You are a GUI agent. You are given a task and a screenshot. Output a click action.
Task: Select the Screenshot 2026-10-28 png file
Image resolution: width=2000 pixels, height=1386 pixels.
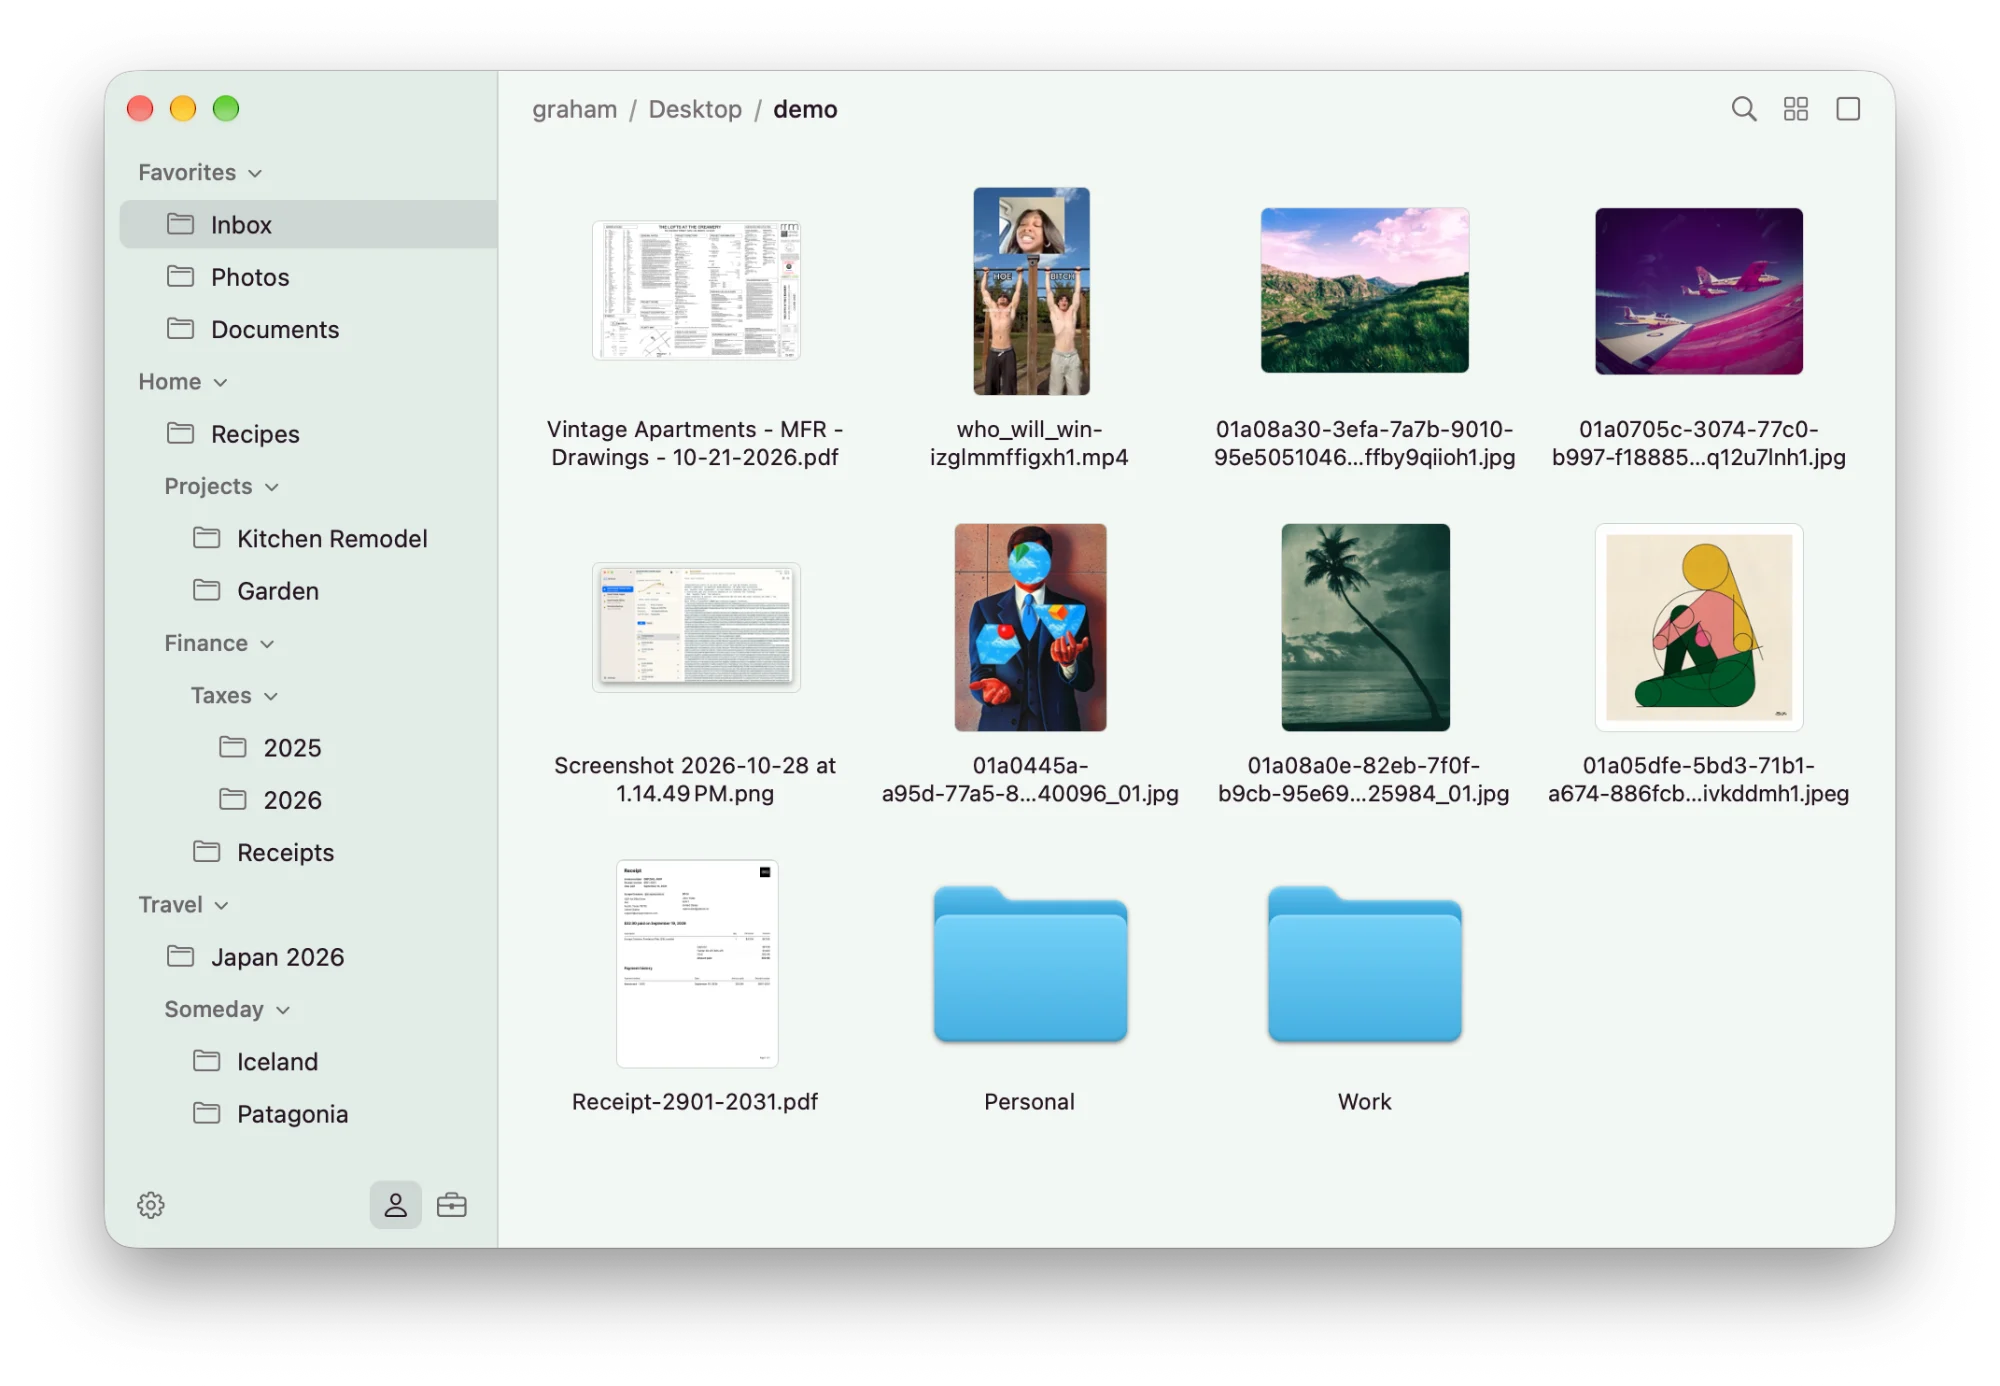pos(696,627)
